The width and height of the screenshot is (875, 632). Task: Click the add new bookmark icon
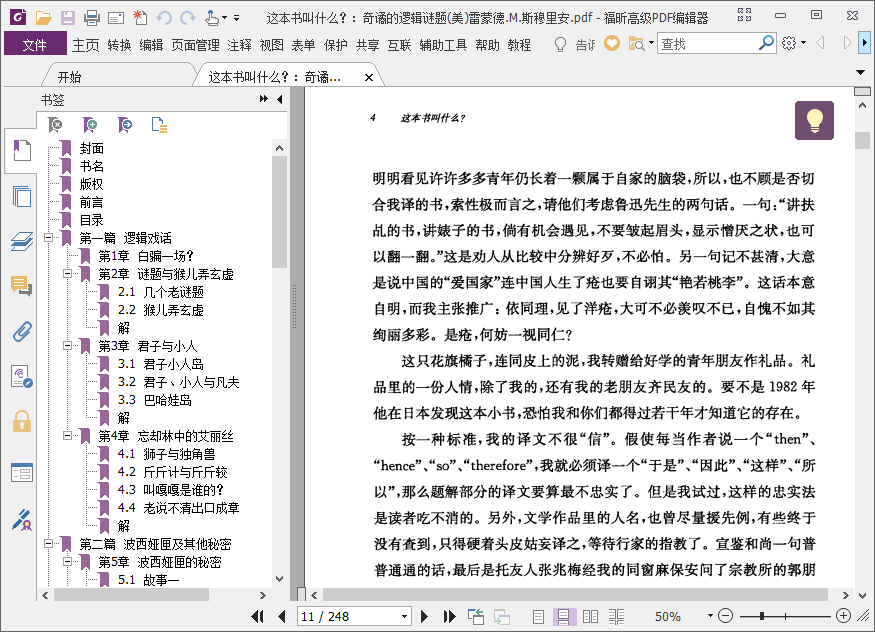(x=90, y=124)
